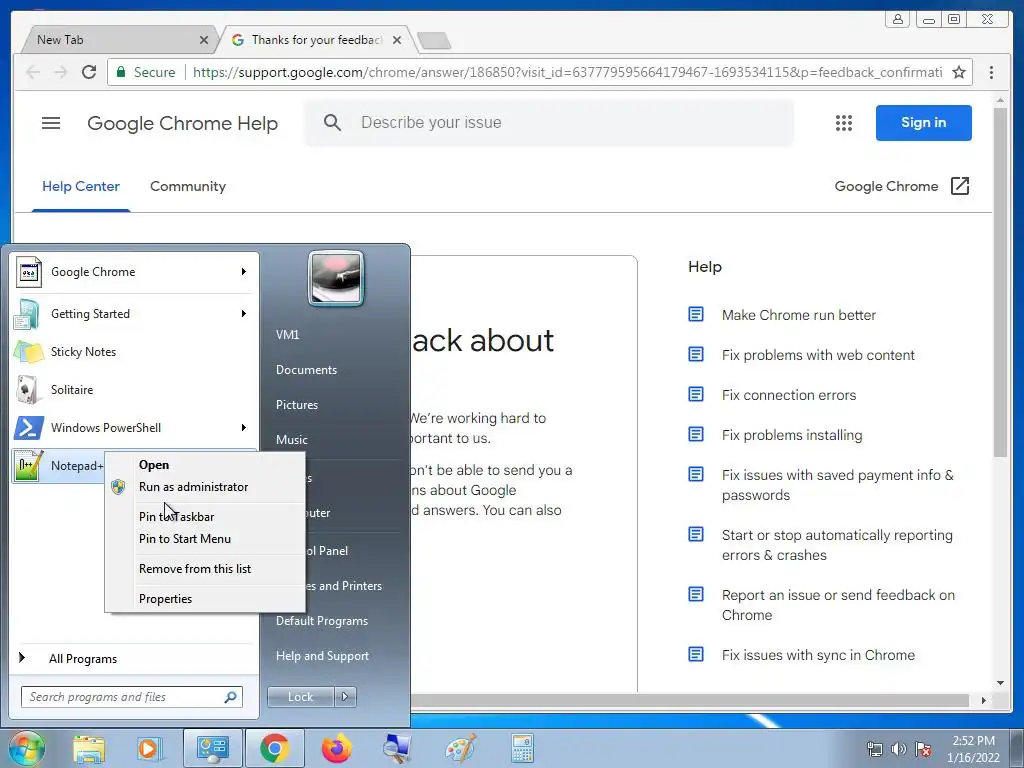This screenshot has height=768, width=1024.
Task: Open the Google Chrome external link
Action: tap(902, 186)
